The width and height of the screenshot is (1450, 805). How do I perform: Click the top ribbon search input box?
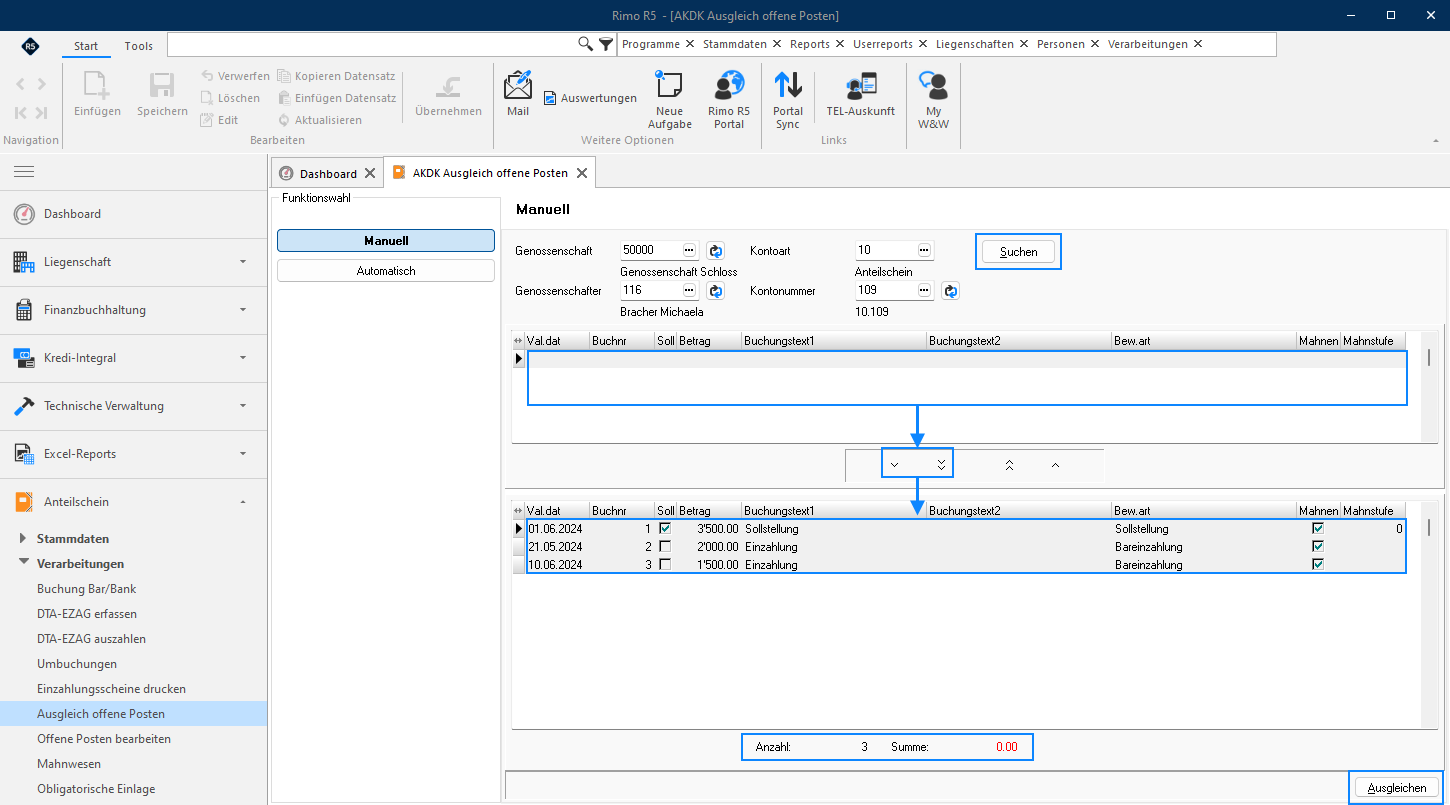pyautogui.click(x=372, y=44)
